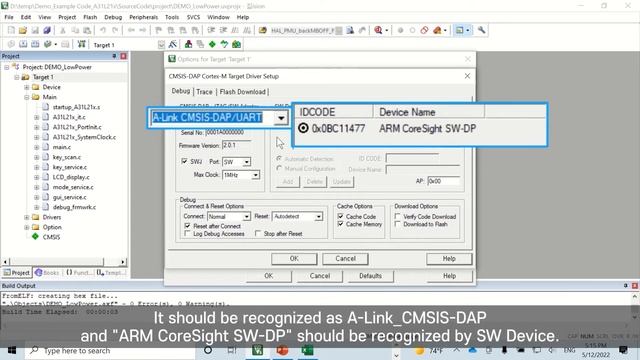
Task: Click the Paste toolbar icon
Action: pyautogui.click(x=87, y=30)
